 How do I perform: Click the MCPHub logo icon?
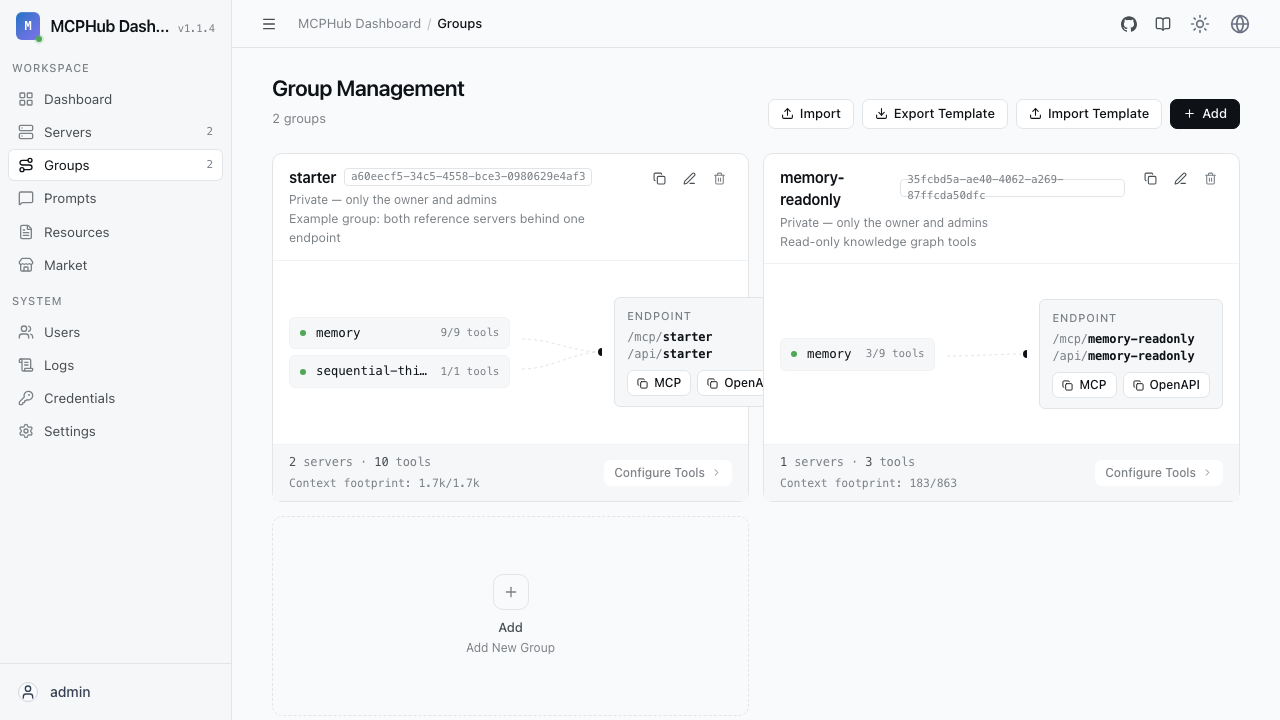(28, 26)
